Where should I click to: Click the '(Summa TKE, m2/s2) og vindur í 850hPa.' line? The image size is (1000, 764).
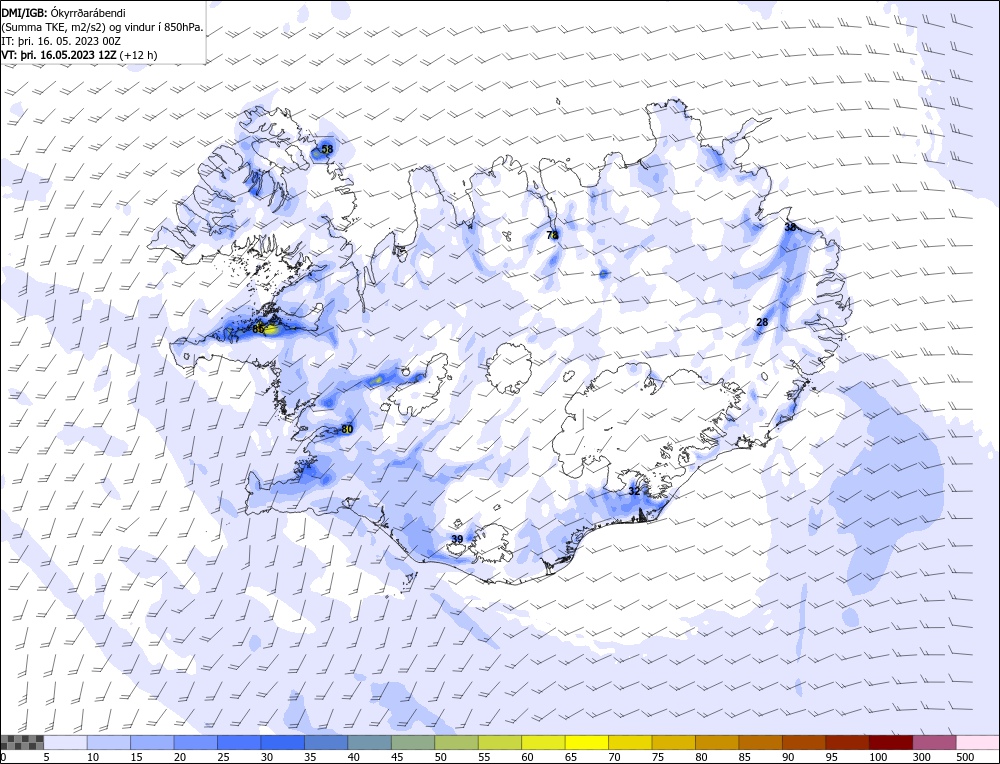[103, 27]
